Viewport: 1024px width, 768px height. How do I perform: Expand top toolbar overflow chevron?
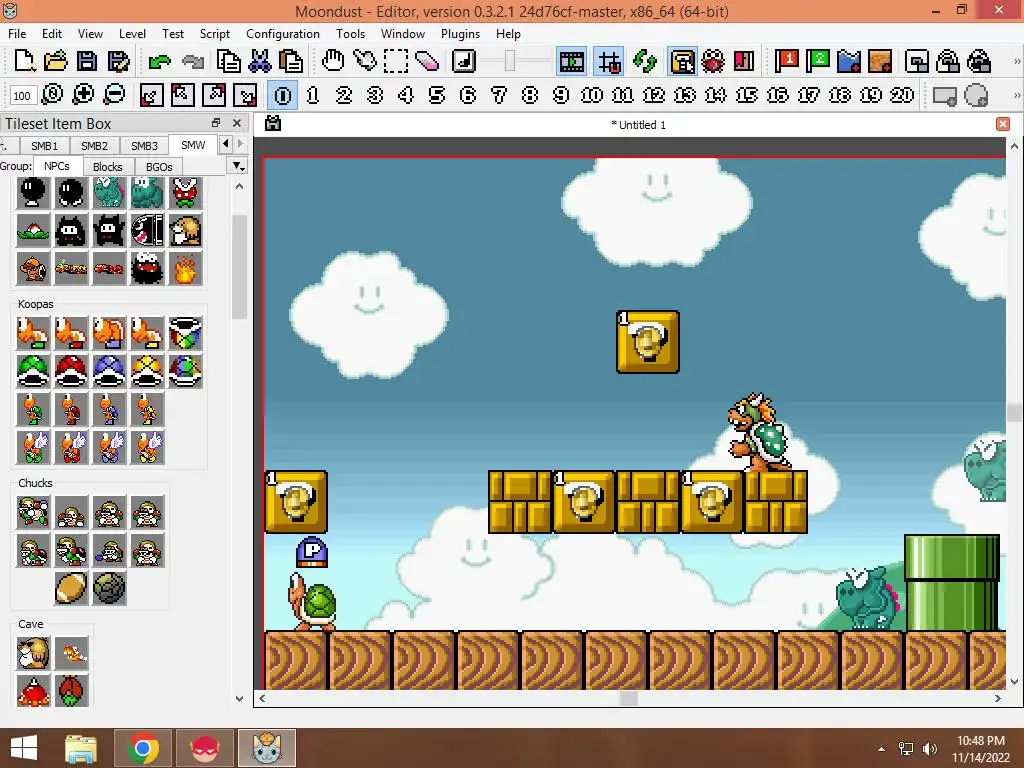1016,61
